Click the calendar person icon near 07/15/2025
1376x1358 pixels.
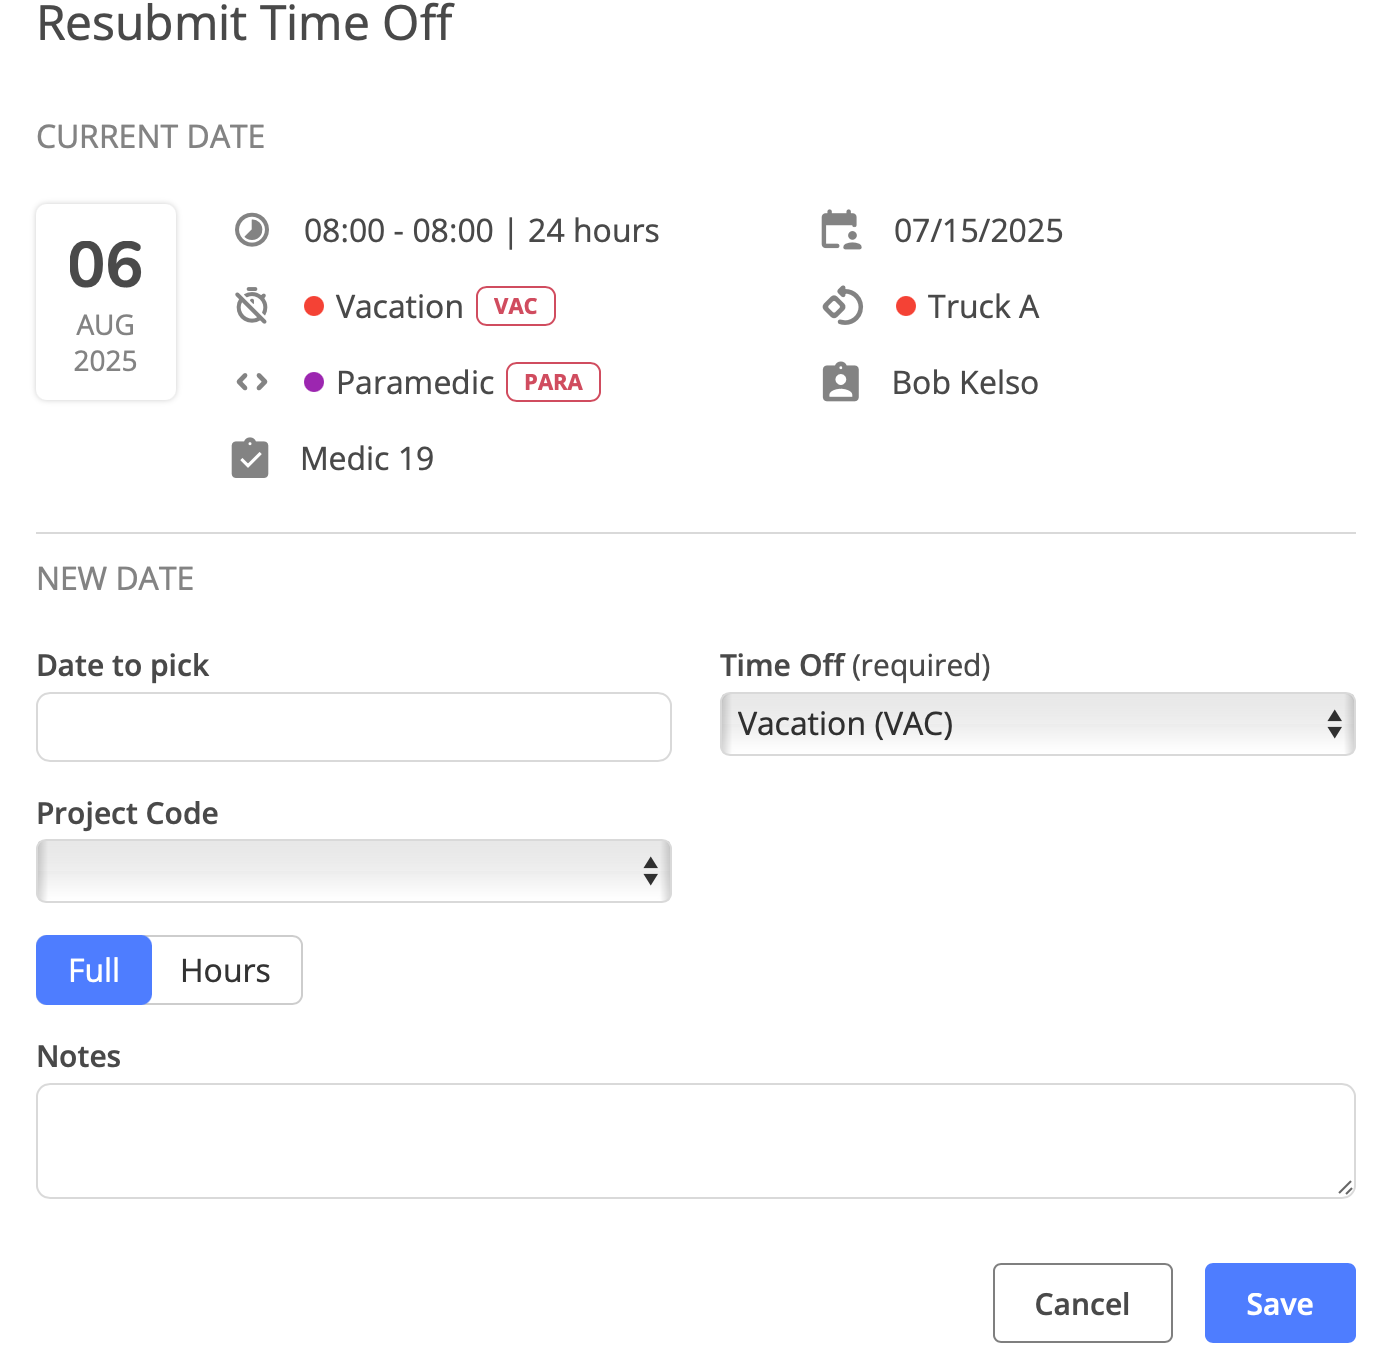(841, 230)
